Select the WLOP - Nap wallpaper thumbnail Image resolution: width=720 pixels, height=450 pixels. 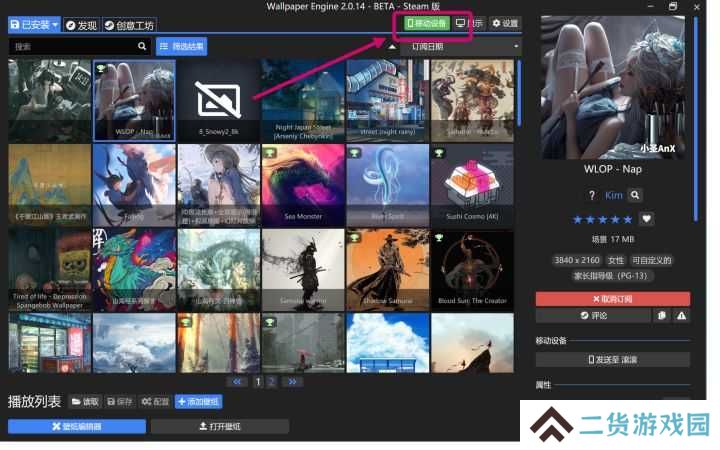pos(134,100)
